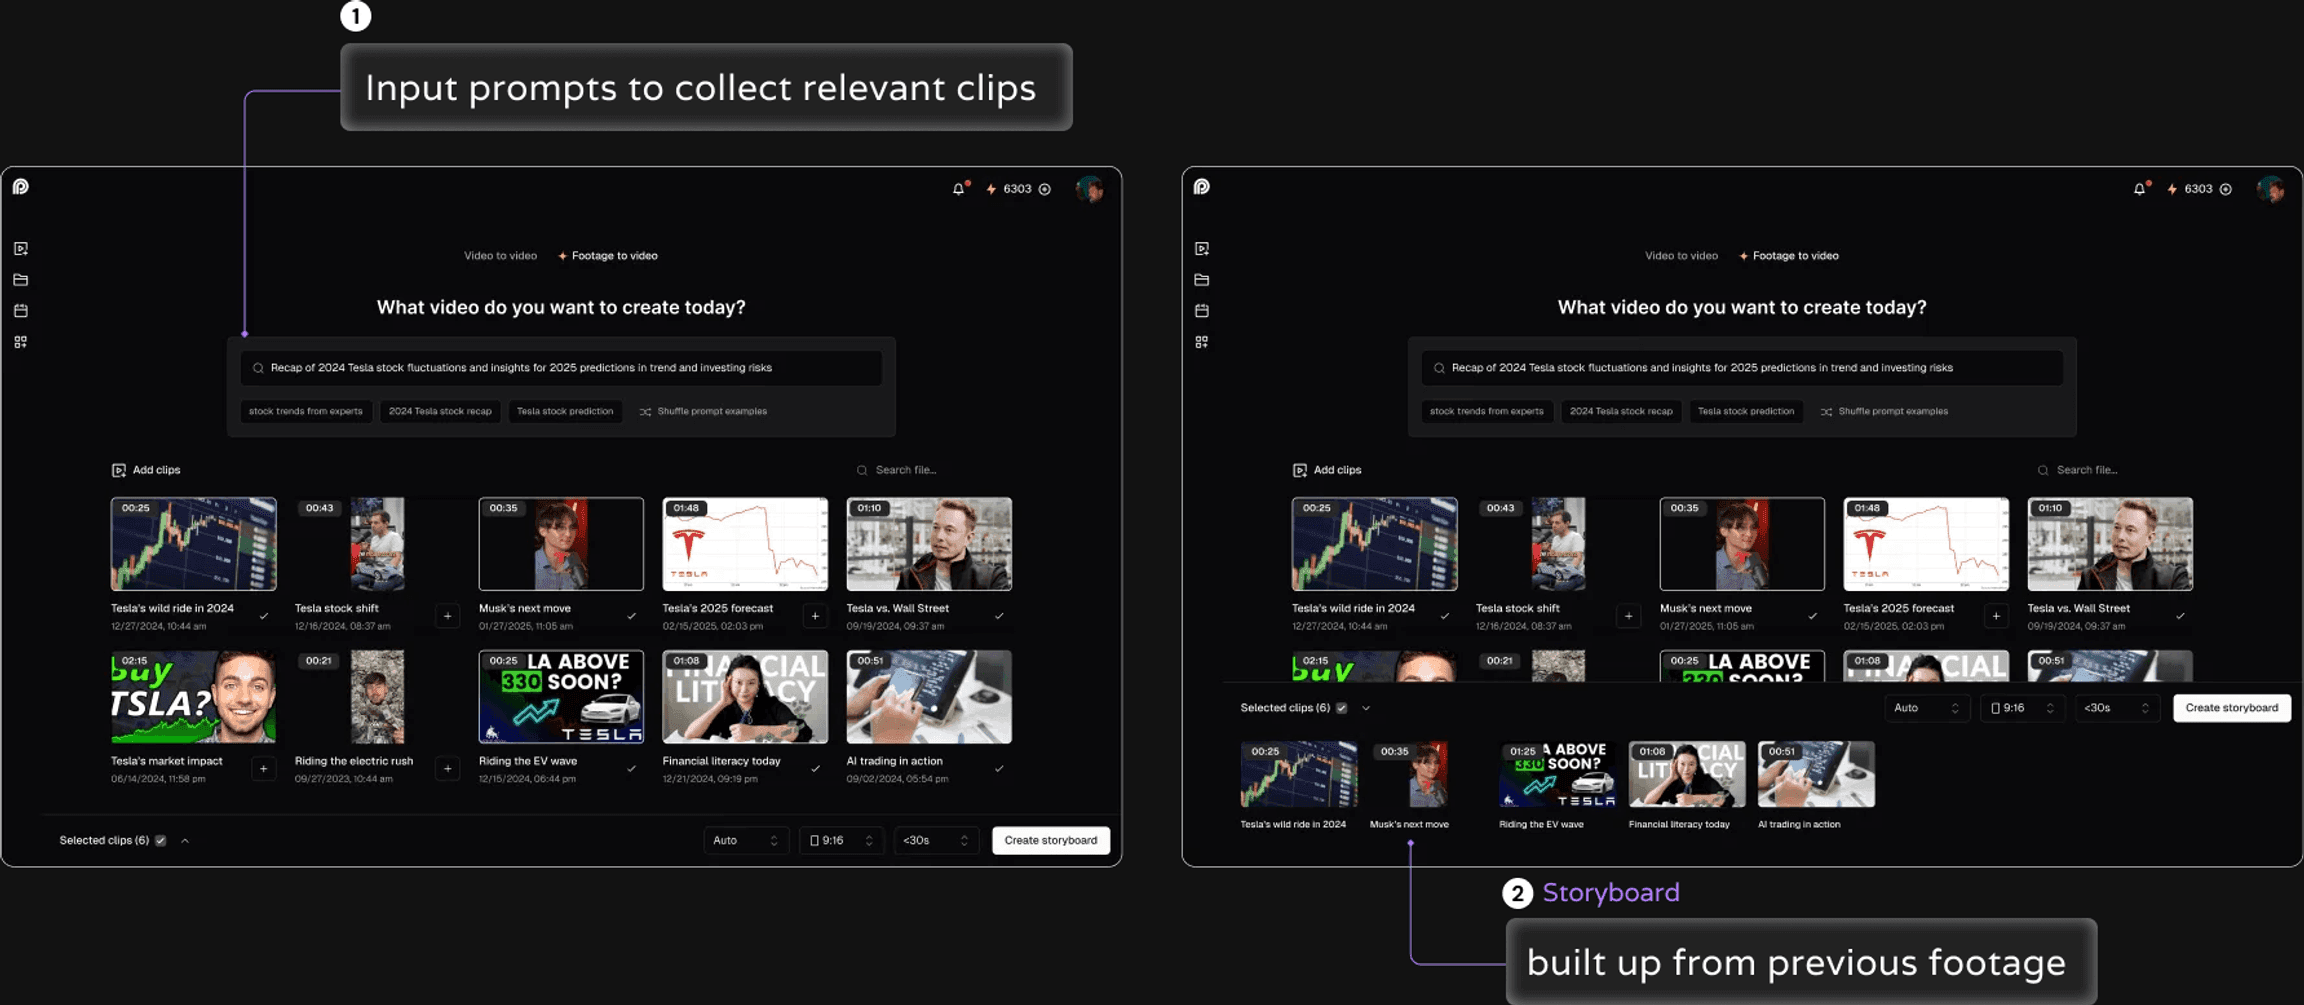Click shuffle icon beside prompt examples, right window
2304x1005 pixels.
pos(1826,412)
